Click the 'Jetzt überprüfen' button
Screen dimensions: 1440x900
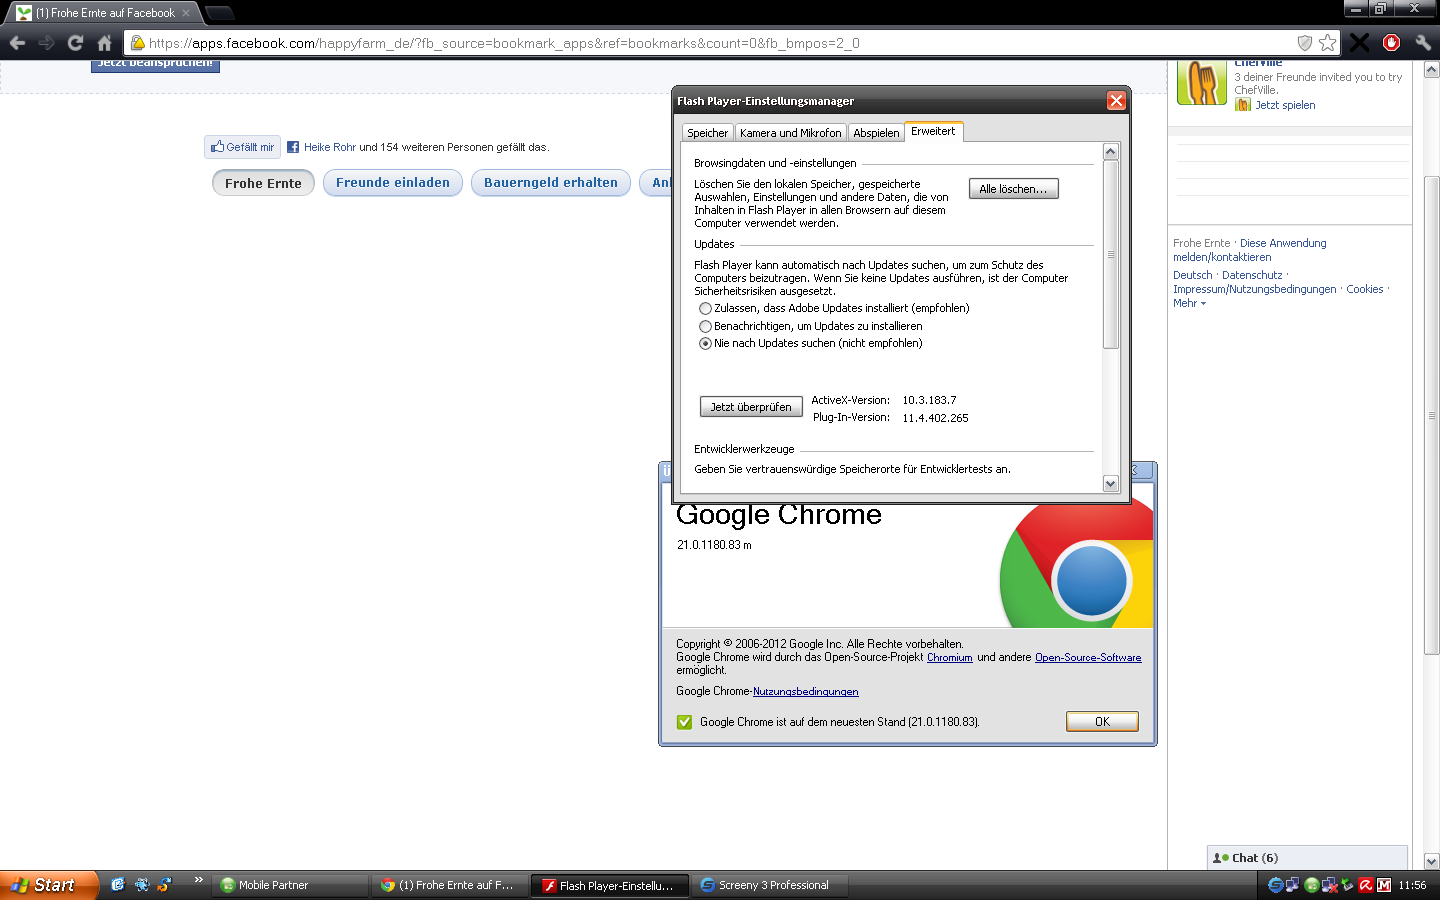(x=751, y=407)
